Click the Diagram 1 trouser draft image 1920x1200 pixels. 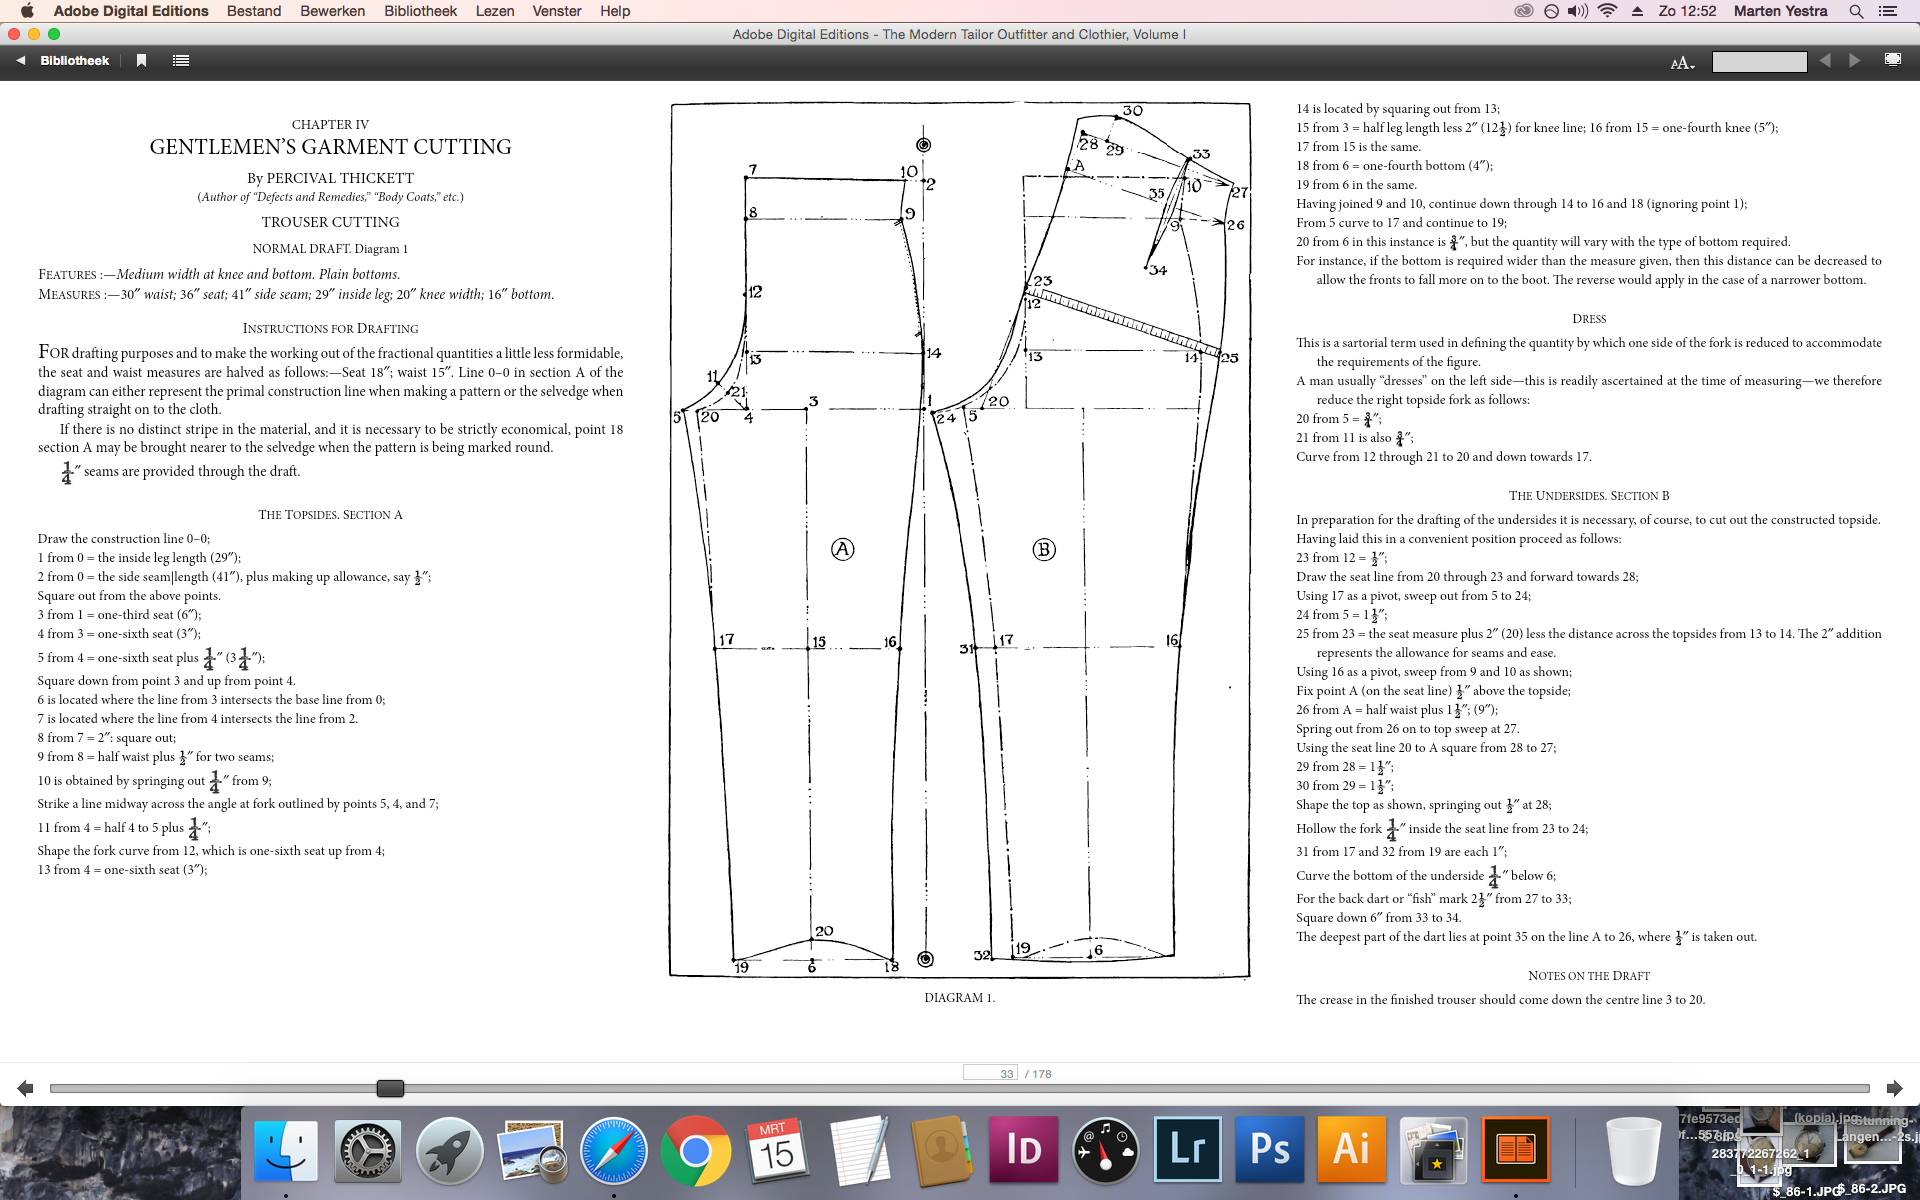[x=960, y=540]
